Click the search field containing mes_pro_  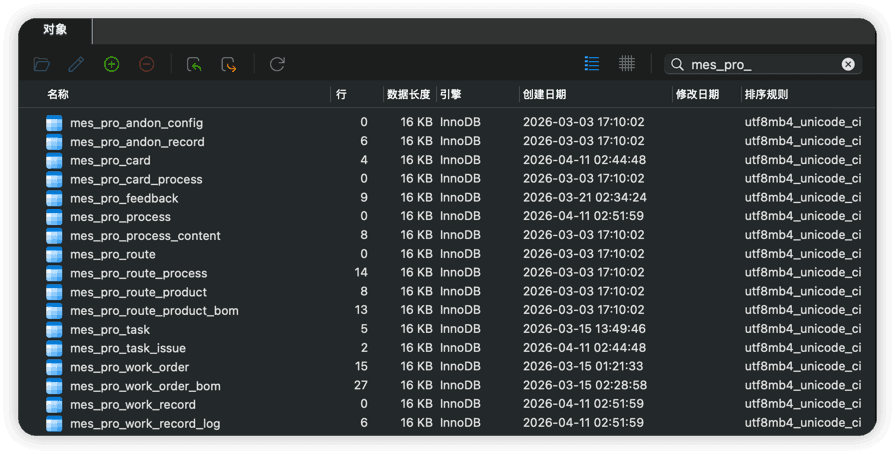coord(762,64)
